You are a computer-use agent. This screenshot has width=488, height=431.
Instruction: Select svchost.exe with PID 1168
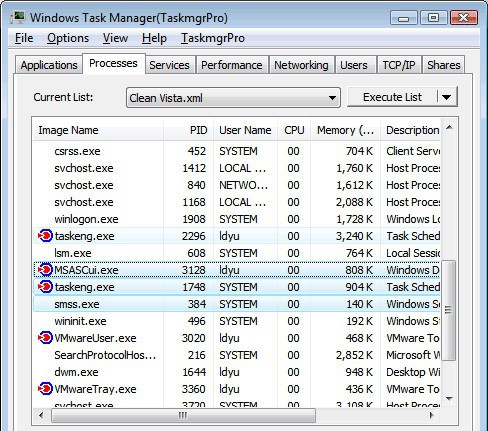(237, 202)
